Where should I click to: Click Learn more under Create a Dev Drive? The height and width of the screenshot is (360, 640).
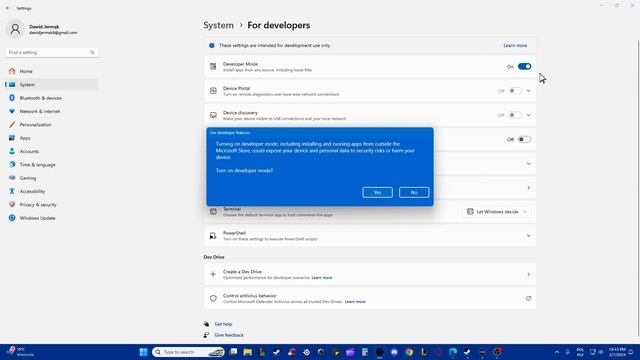[322, 278]
